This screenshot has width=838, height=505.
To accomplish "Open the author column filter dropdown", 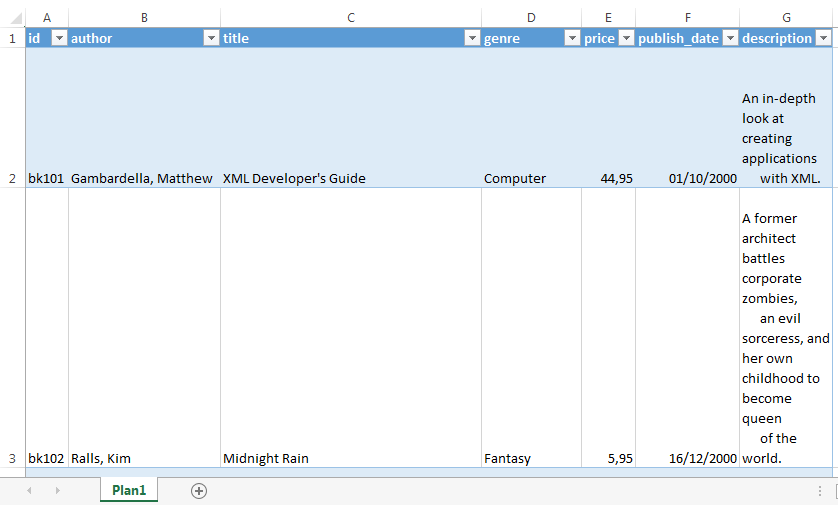I will (x=211, y=38).
